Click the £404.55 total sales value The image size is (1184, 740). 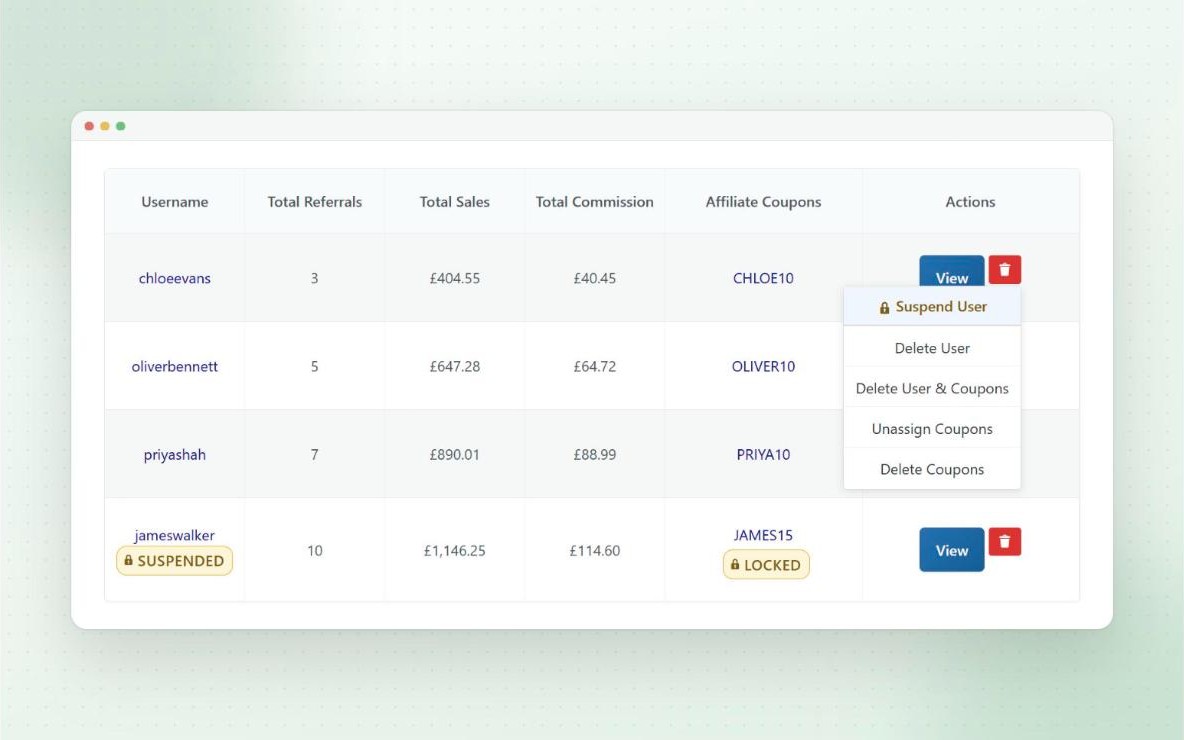[455, 278]
